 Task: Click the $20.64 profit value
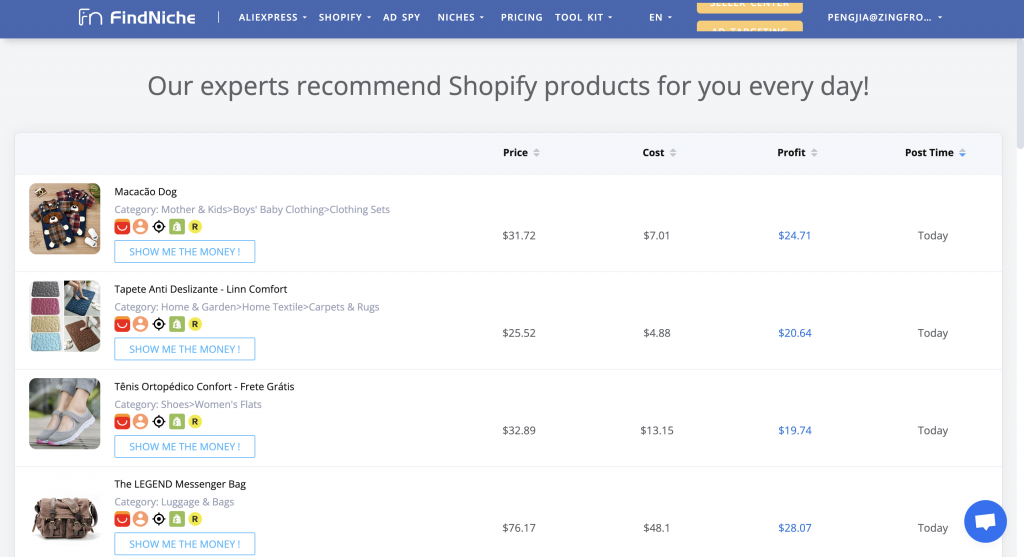coord(795,333)
